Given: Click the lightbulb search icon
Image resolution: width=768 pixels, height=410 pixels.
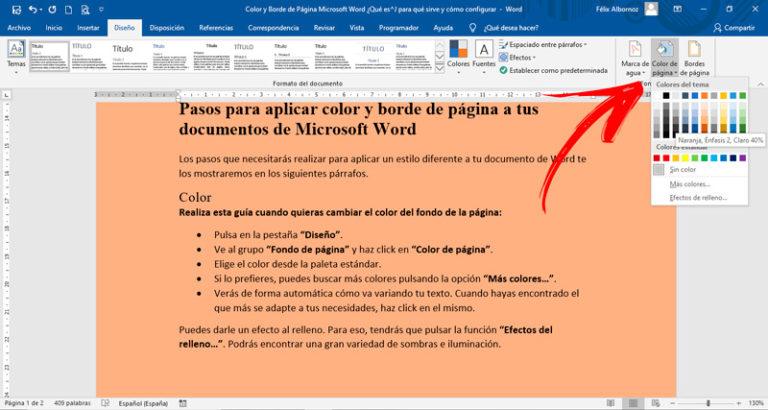Looking at the screenshot, I should coord(472,28).
